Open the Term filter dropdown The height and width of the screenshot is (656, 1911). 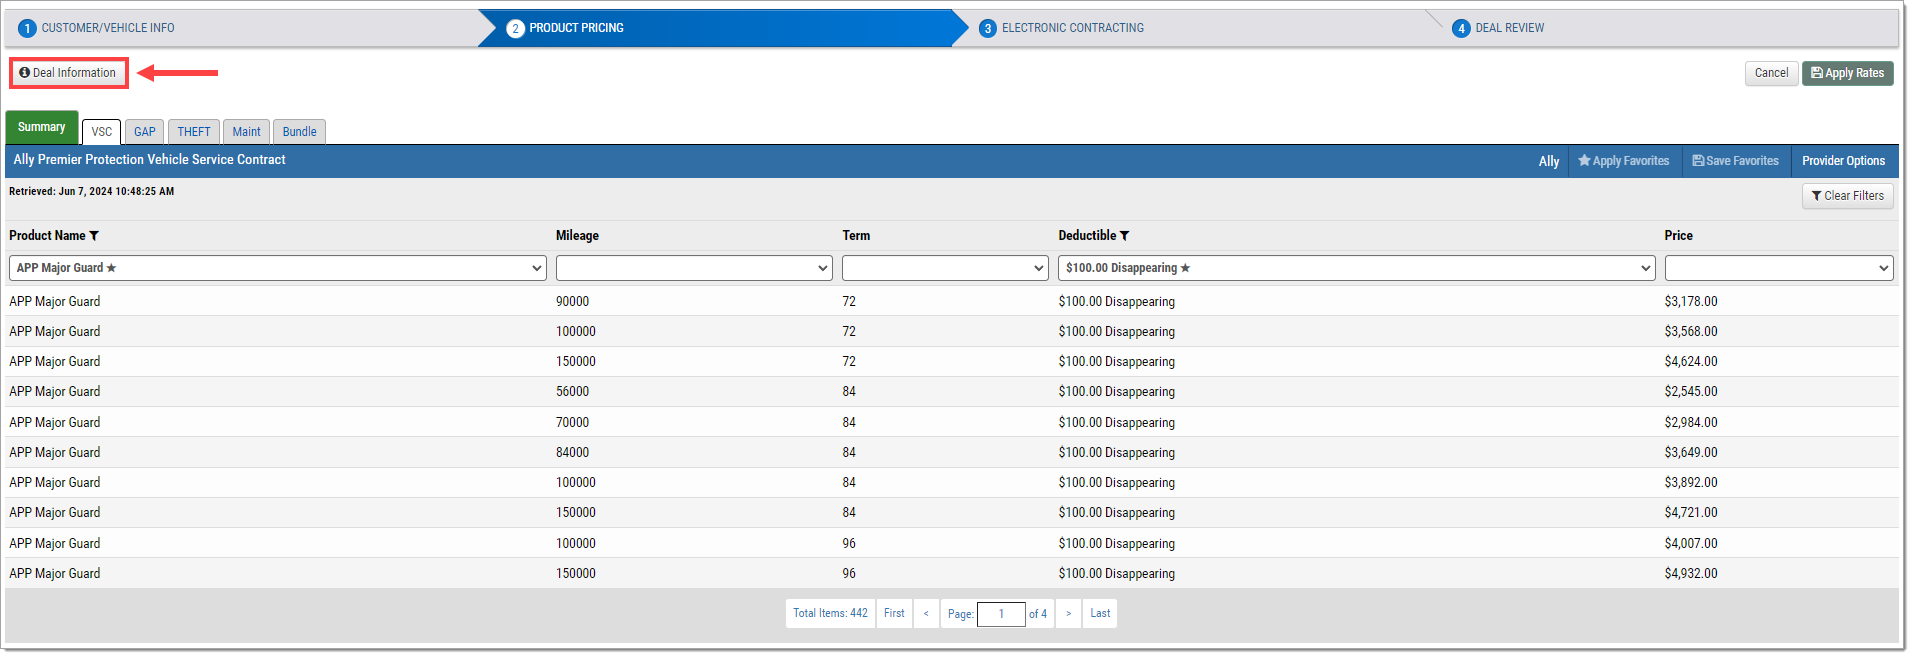click(x=945, y=268)
